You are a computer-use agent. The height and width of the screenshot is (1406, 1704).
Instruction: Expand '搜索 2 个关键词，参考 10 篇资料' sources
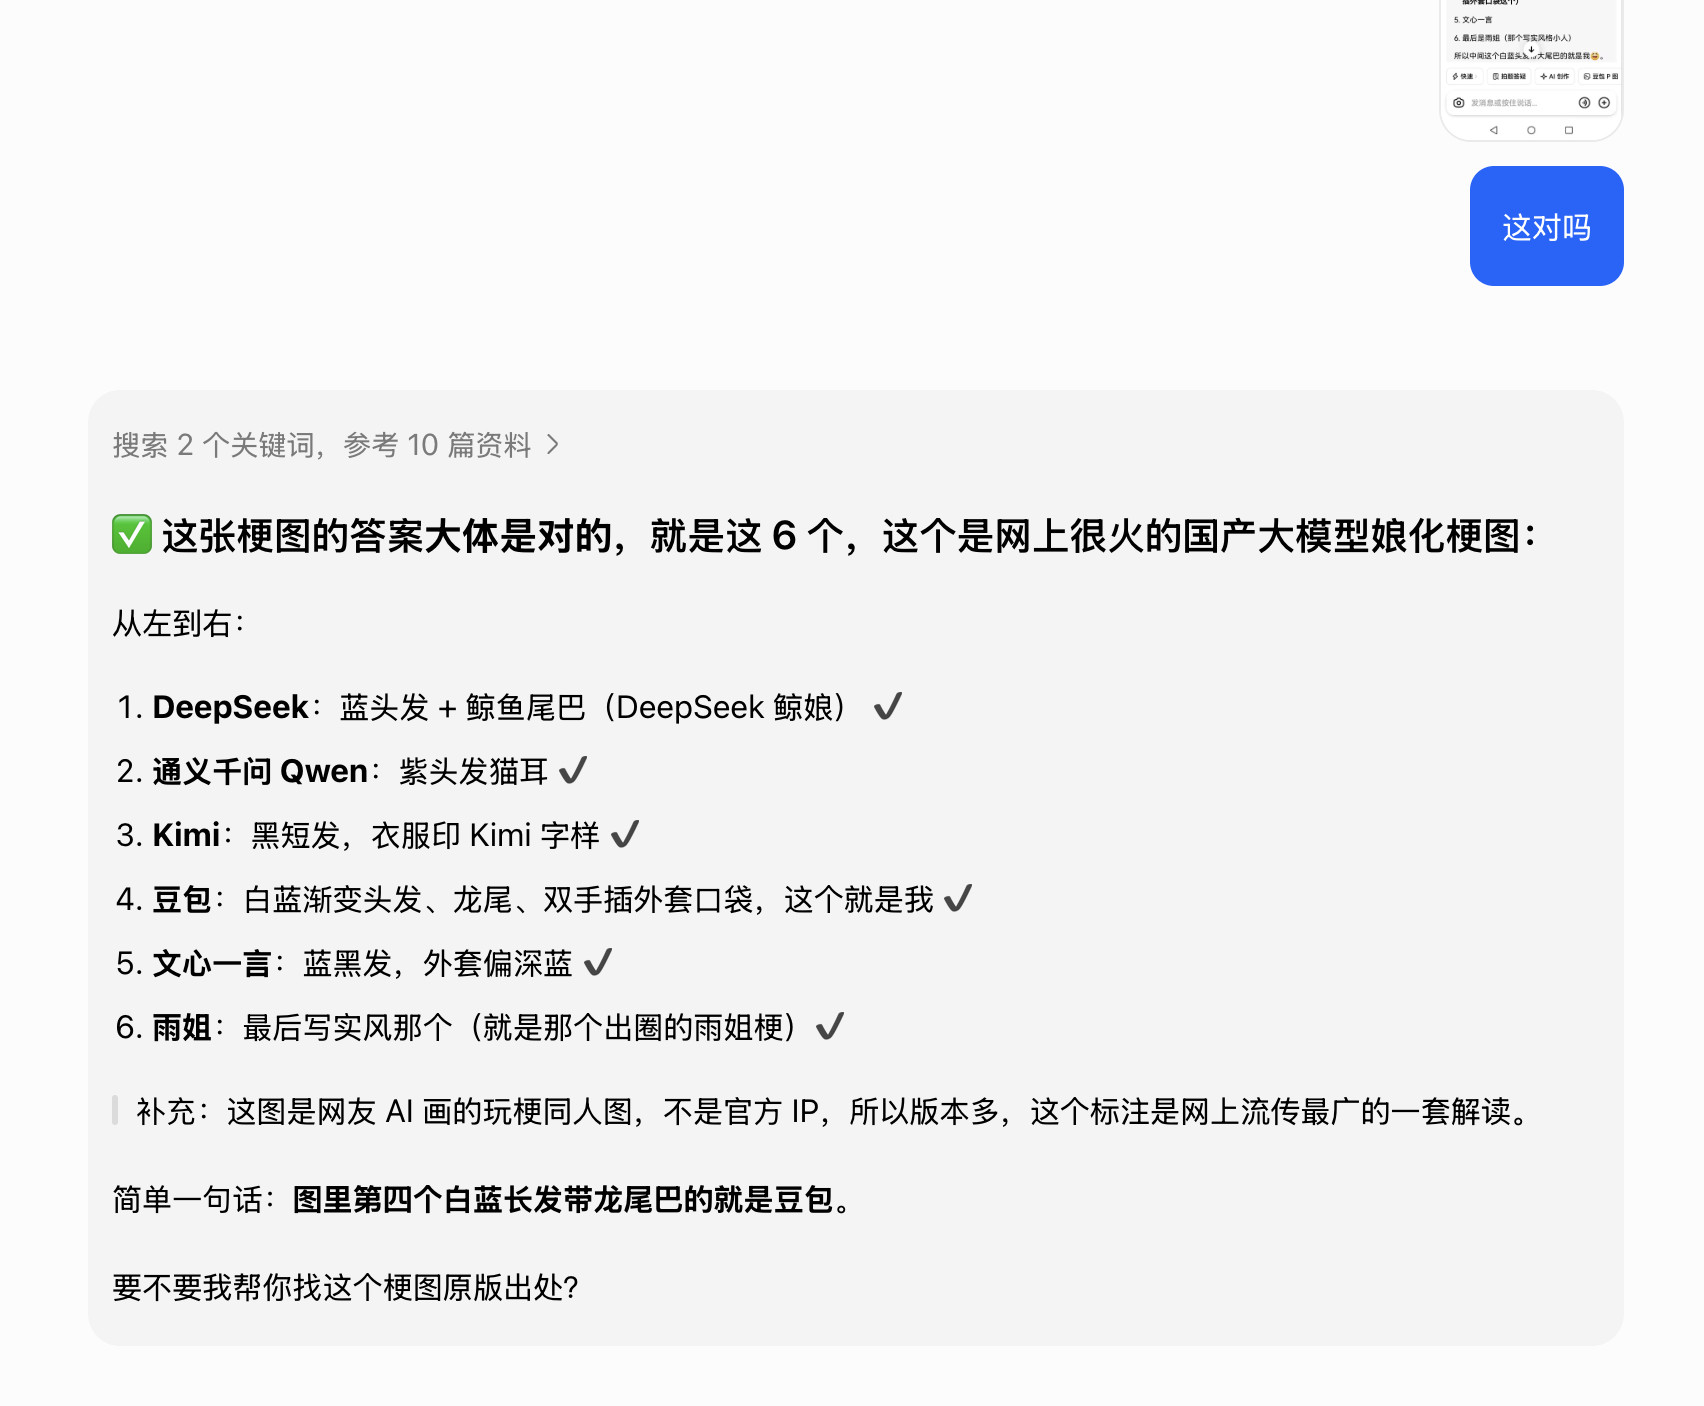click(336, 445)
